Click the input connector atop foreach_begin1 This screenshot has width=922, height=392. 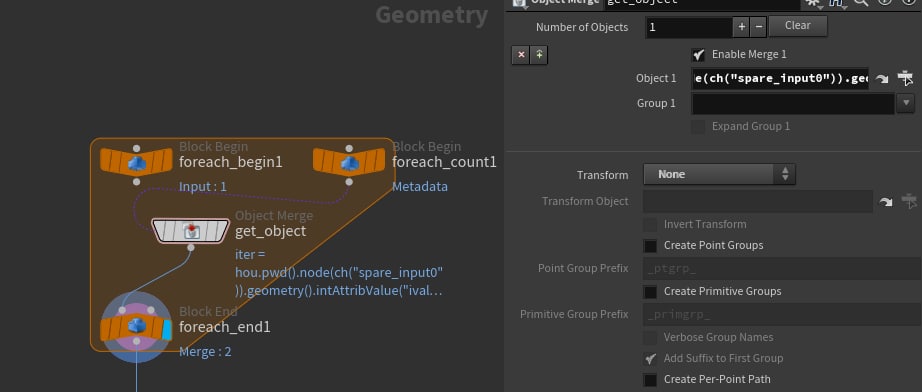[x=136, y=149]
